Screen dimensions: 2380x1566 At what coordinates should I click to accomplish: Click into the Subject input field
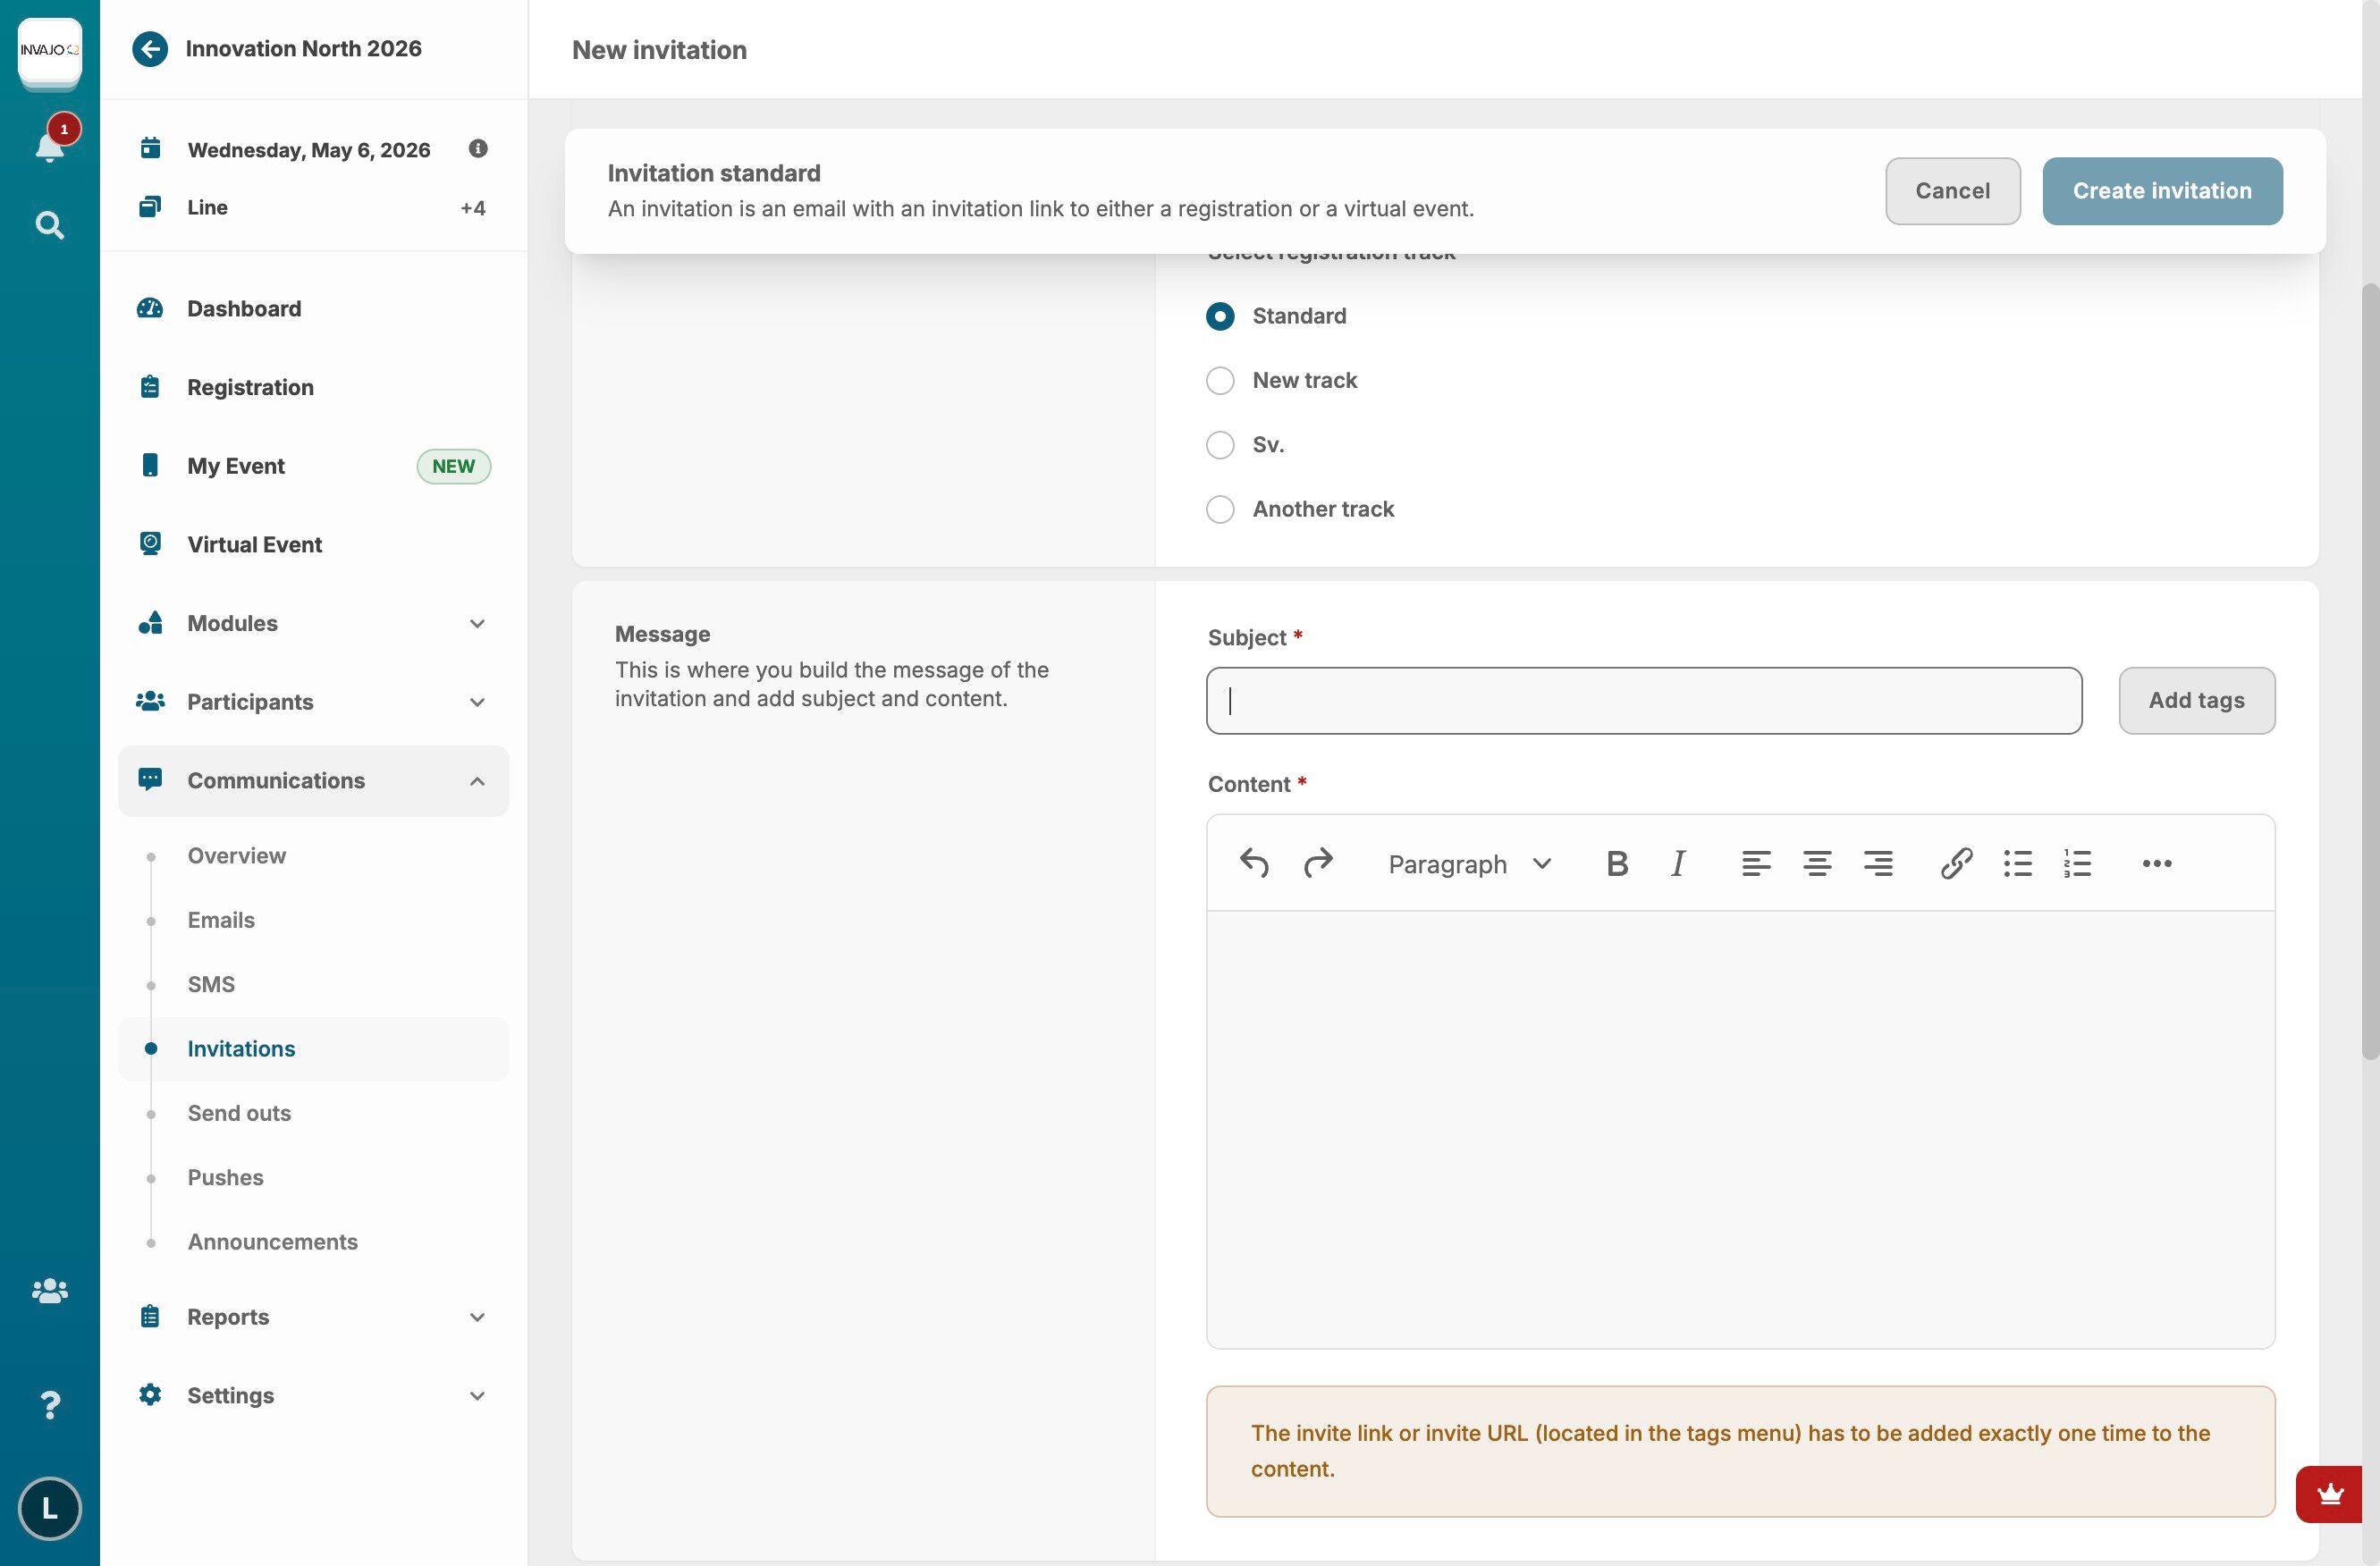click(1643, 701)
